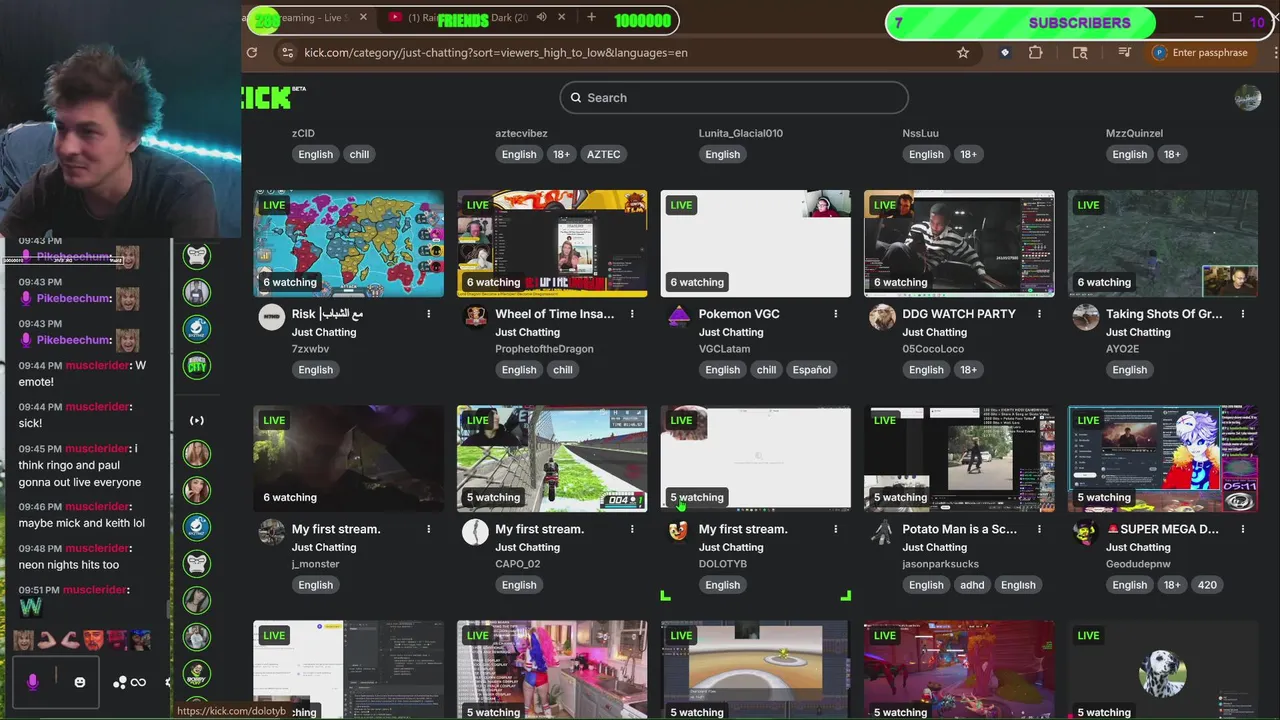This screenshot has height=720, width=1280.
Task: Open options menu for SUPER MEGA D... stream
Action: click(x=1243, y=529)
